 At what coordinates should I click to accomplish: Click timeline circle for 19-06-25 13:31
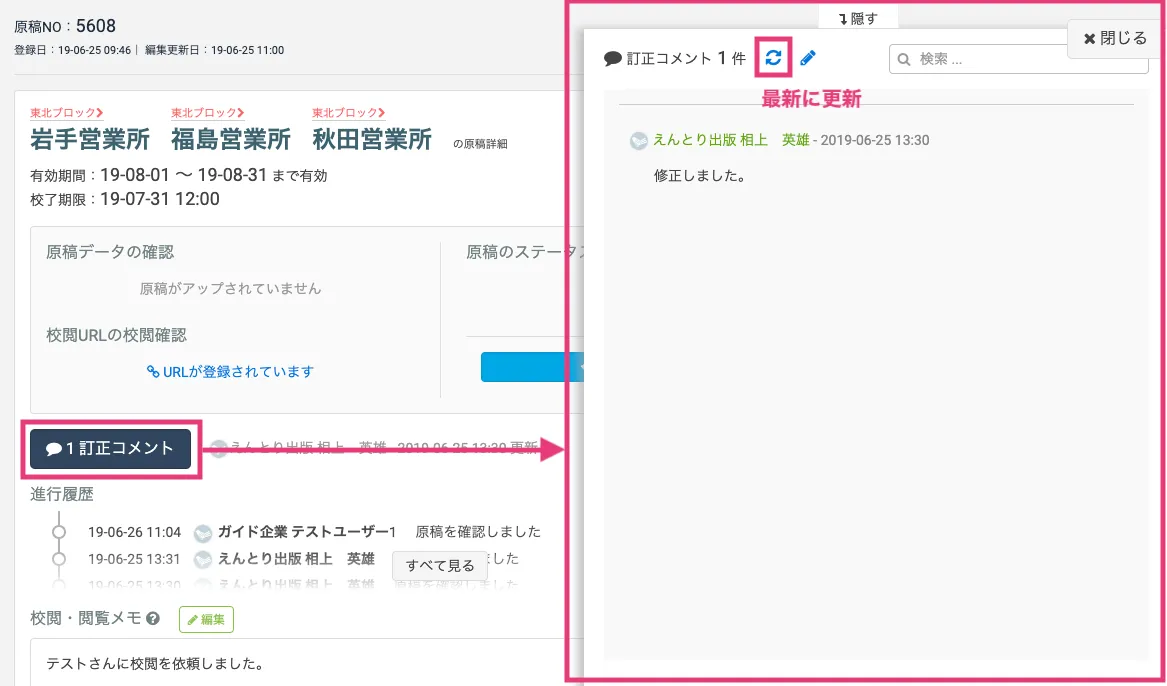click(59, 559)
